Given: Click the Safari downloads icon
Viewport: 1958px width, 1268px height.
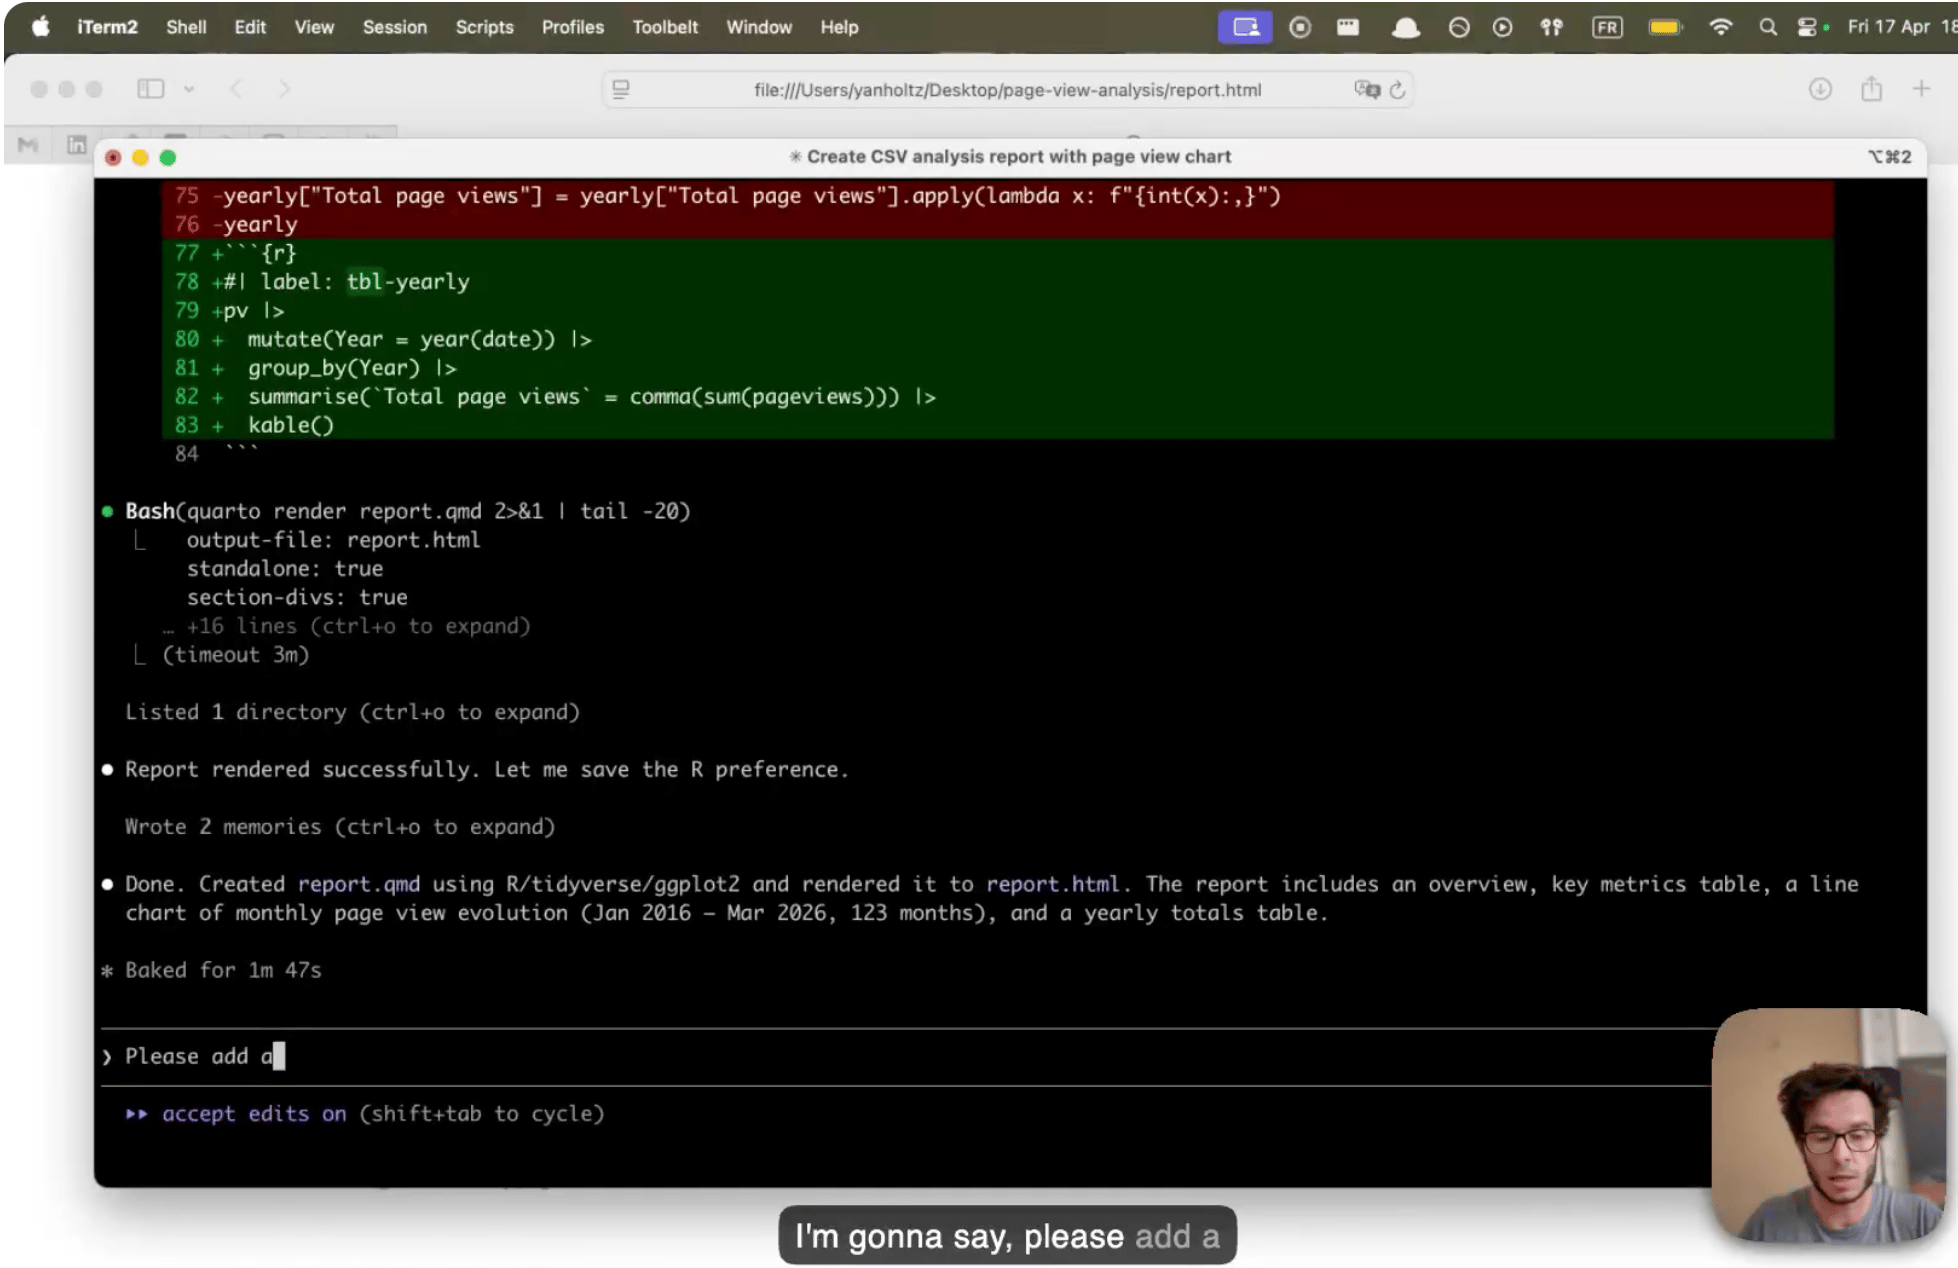Looking at the screenshot, I should pos(1820,89).
